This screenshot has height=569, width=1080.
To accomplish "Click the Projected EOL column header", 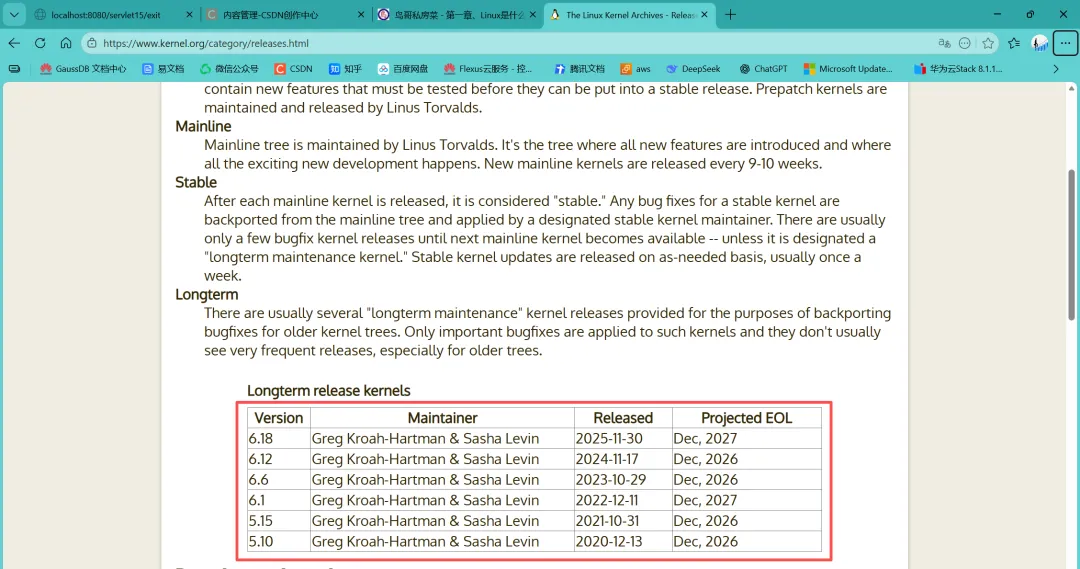I will point(747,417).
